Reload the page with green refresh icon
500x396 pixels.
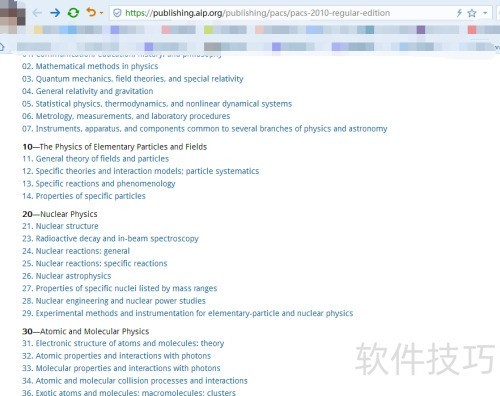point(73,13)
